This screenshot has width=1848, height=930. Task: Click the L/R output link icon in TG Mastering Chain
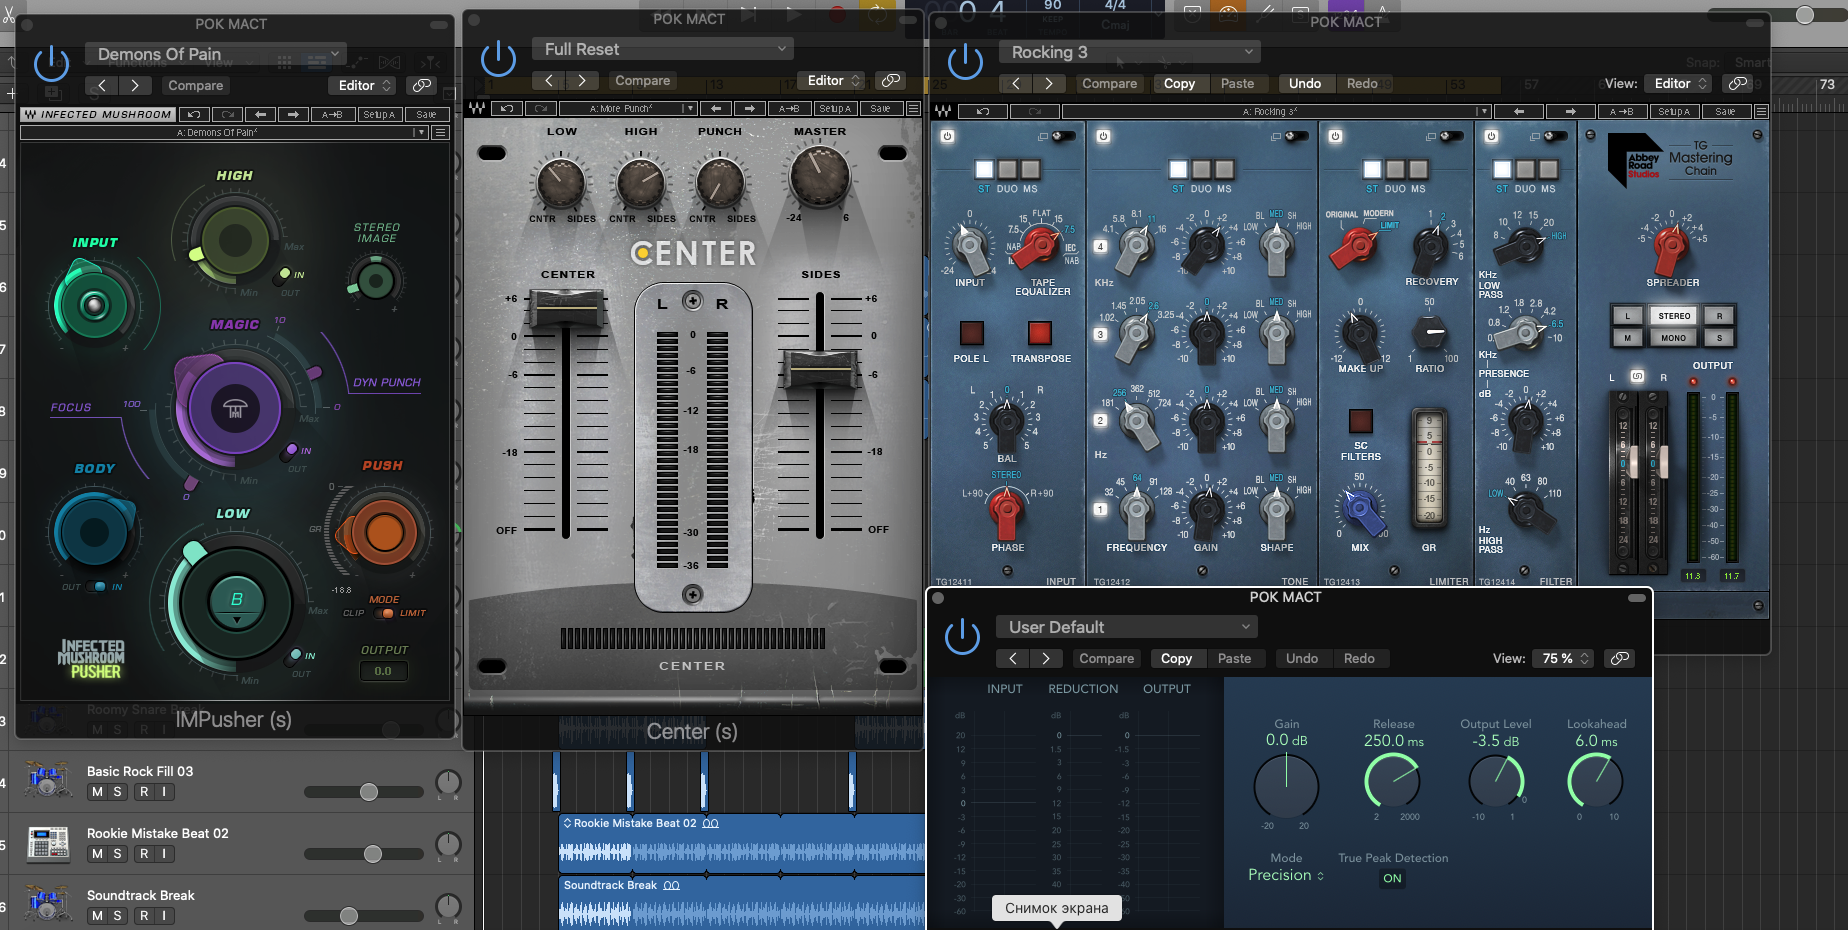pos(1637,377)
